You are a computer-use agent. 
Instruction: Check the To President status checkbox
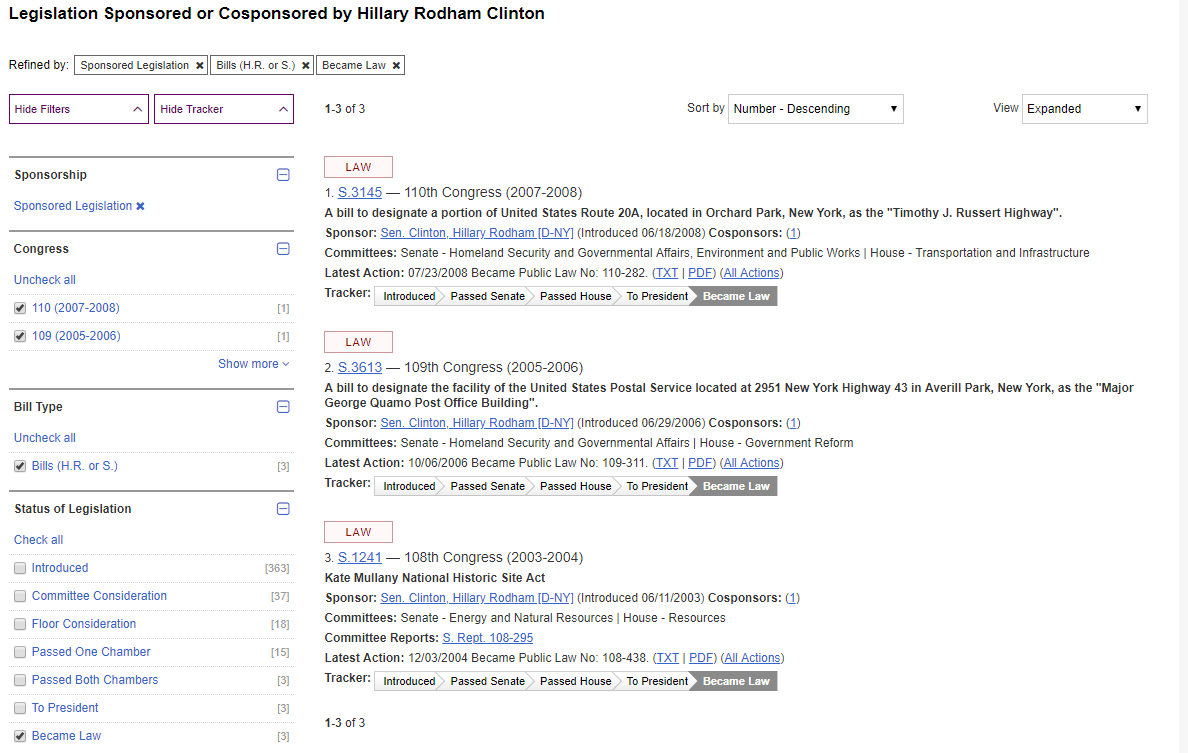(x=20, y=708)
